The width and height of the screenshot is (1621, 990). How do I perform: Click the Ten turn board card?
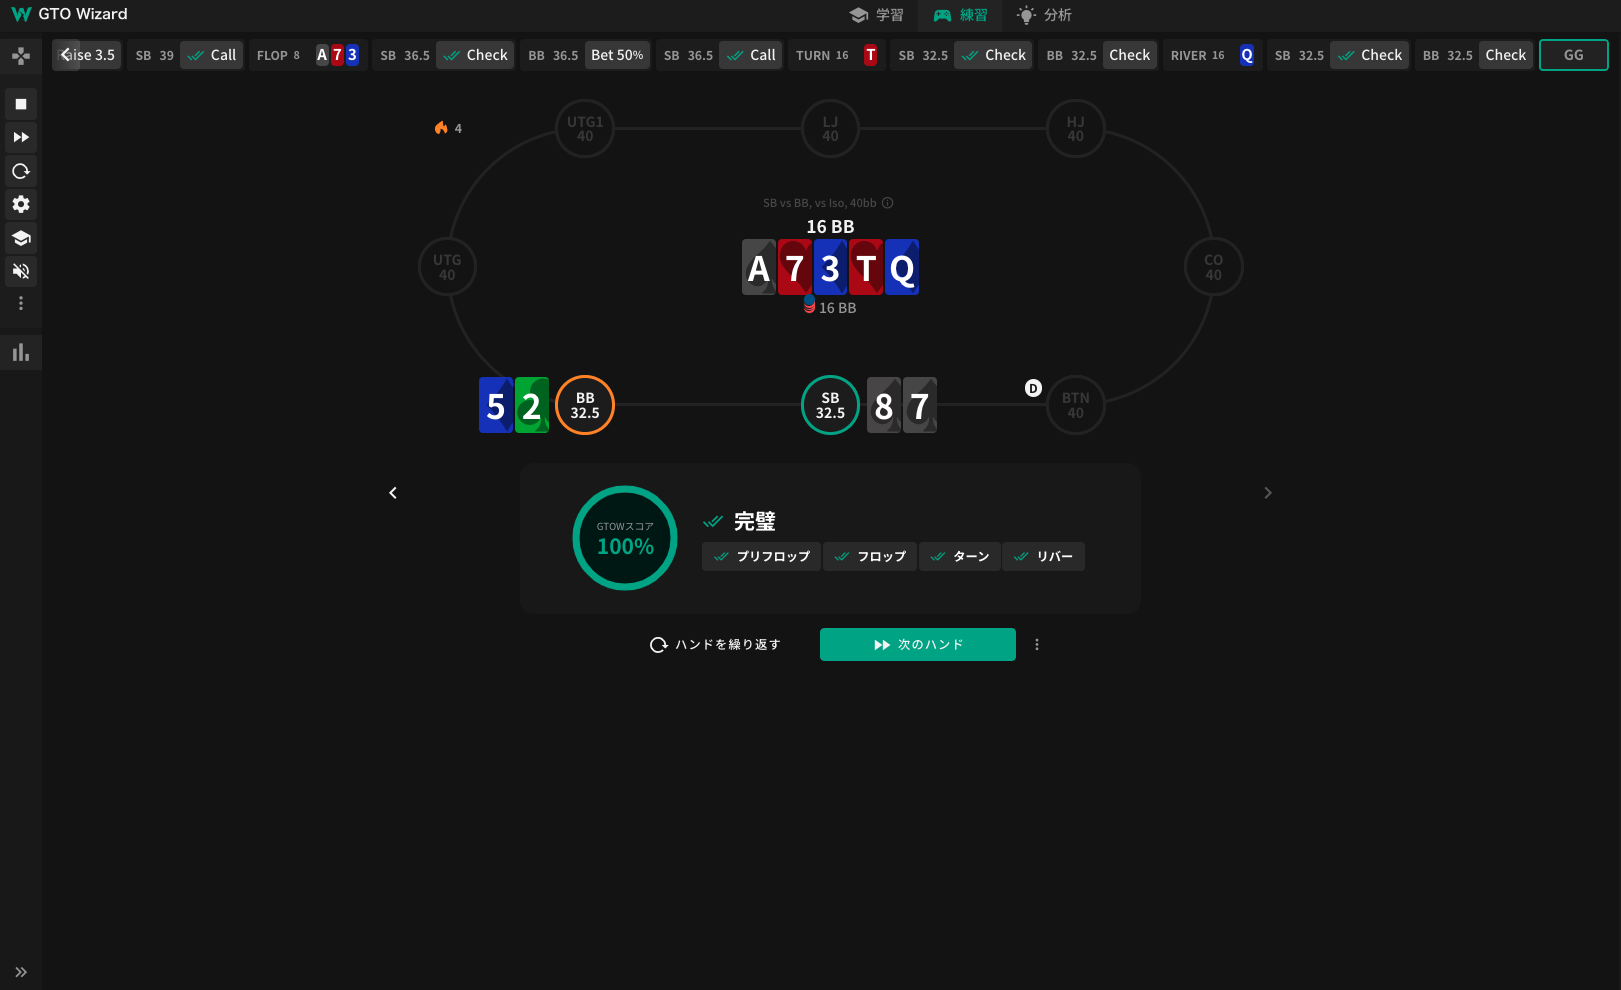click(866, 267)
